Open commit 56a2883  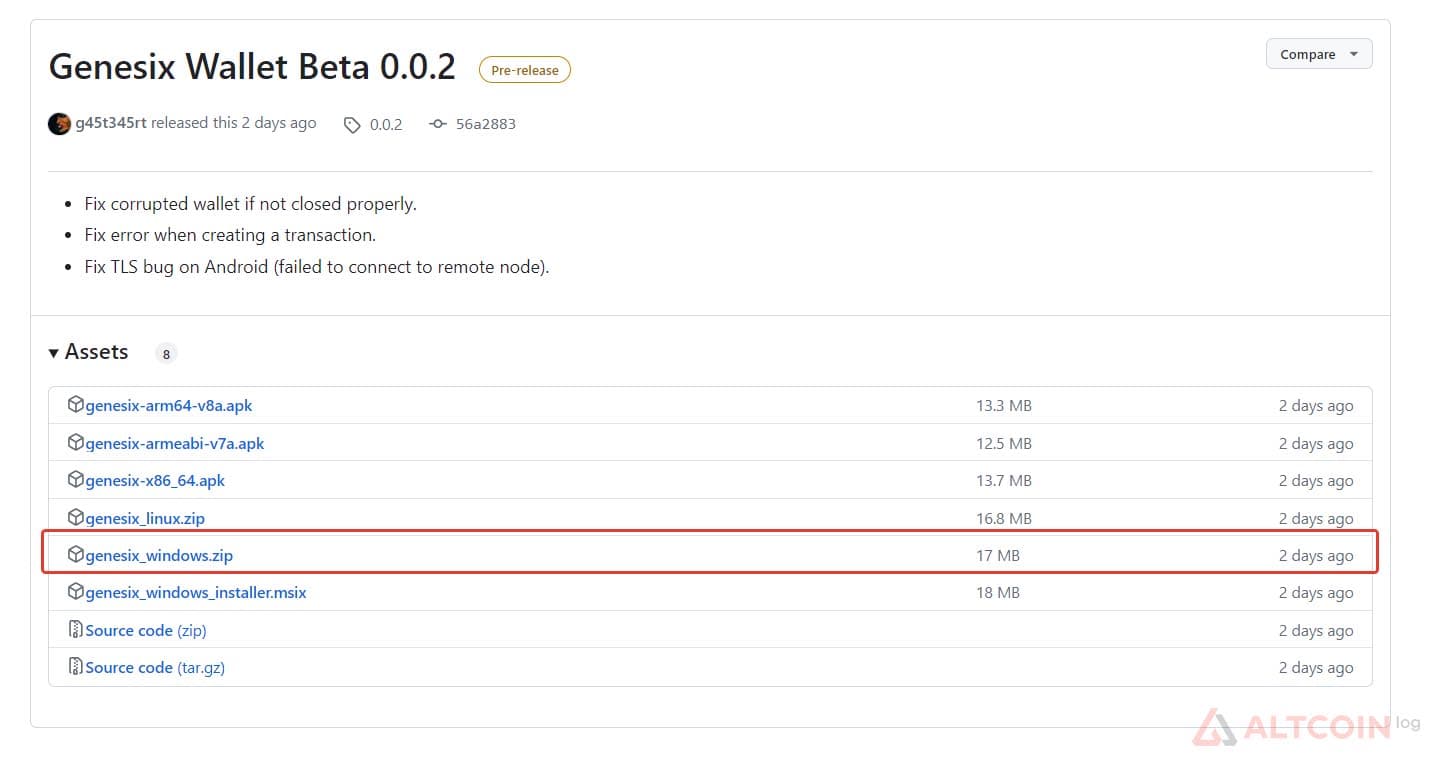tap(485, 124)
